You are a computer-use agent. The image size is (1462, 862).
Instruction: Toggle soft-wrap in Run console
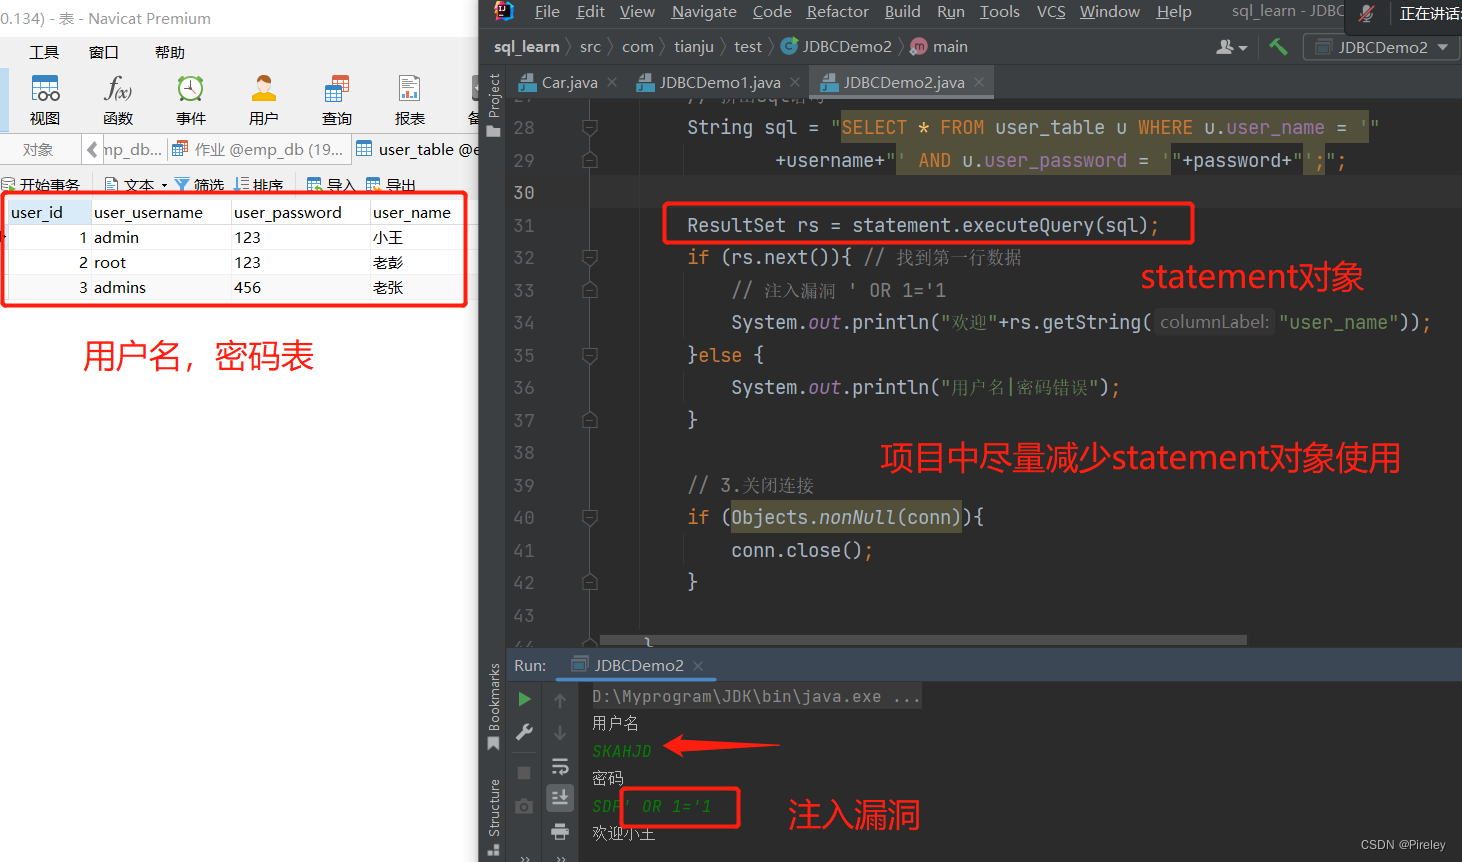(560, 766)
